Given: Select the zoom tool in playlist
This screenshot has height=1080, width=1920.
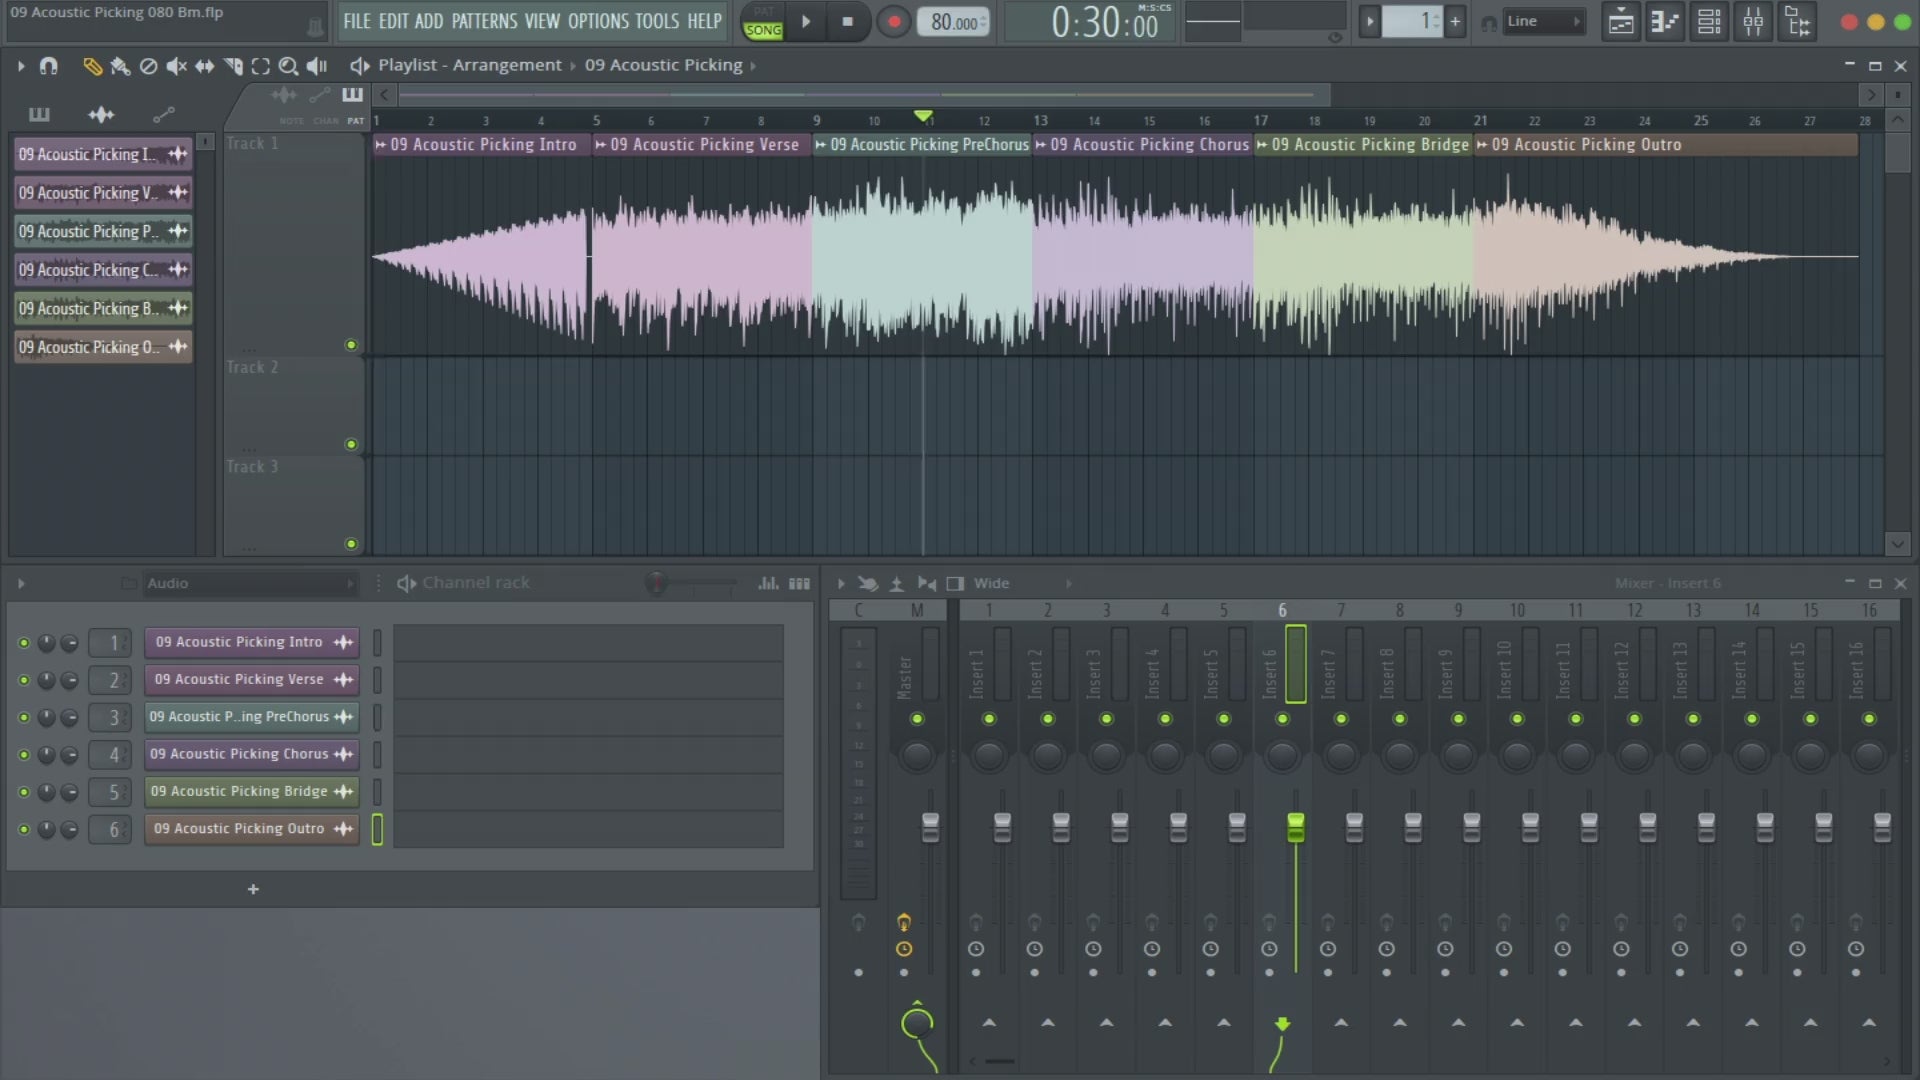Looking at the screenshot, I should [289, 65].
